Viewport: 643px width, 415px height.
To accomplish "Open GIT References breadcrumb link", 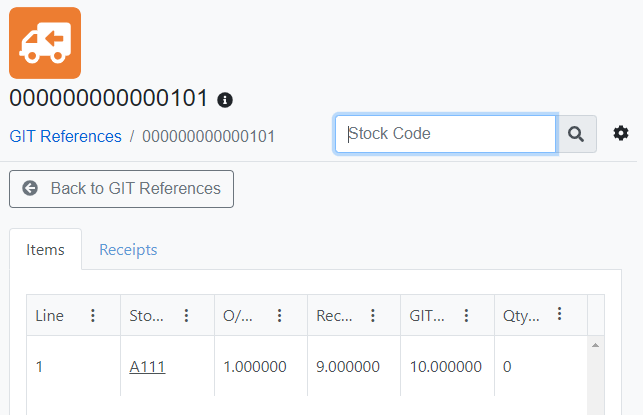I will click(x=66, y=136).
